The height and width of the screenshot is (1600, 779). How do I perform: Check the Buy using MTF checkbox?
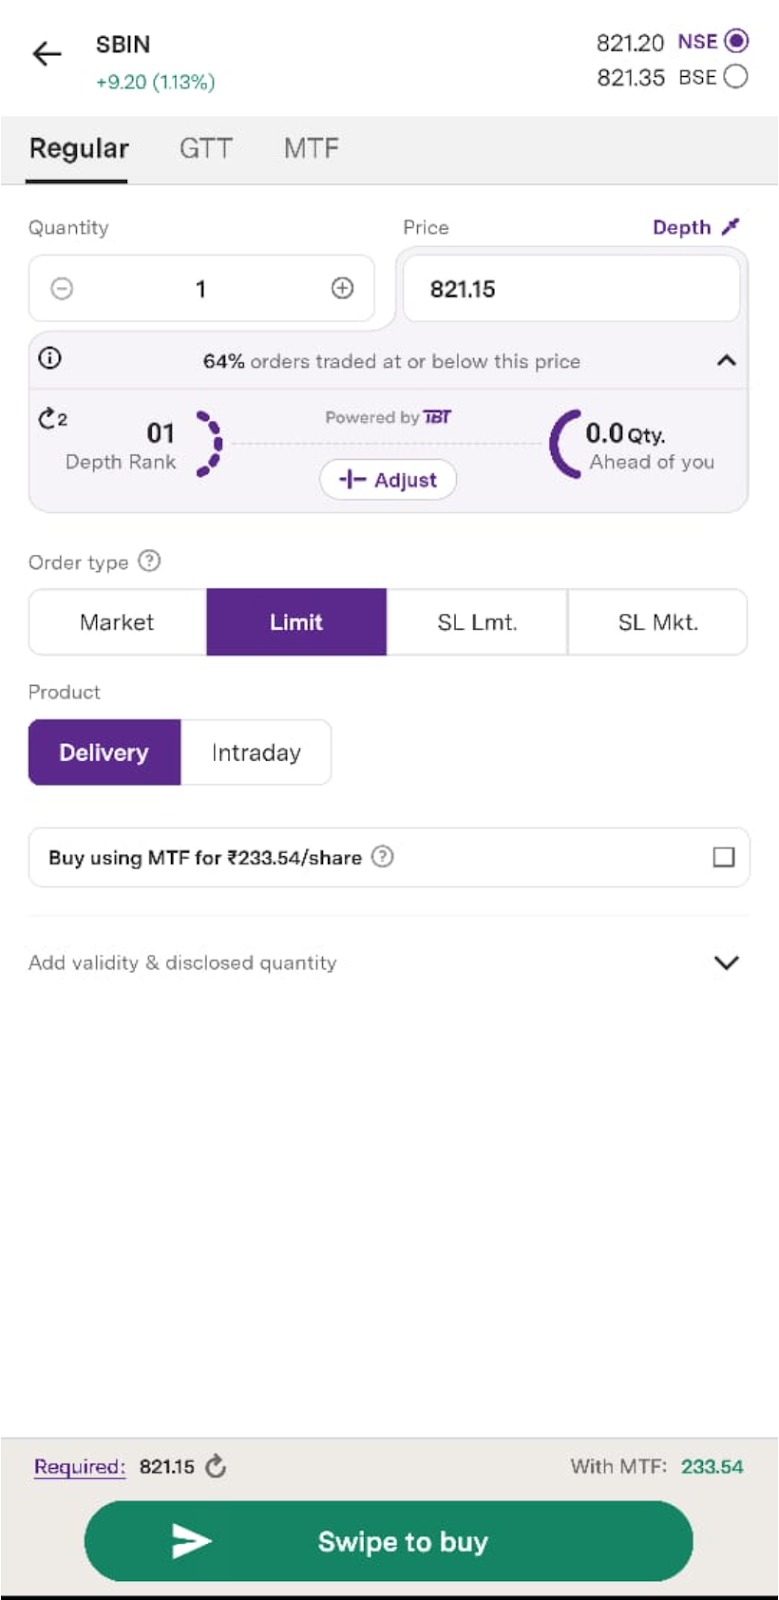724,857
